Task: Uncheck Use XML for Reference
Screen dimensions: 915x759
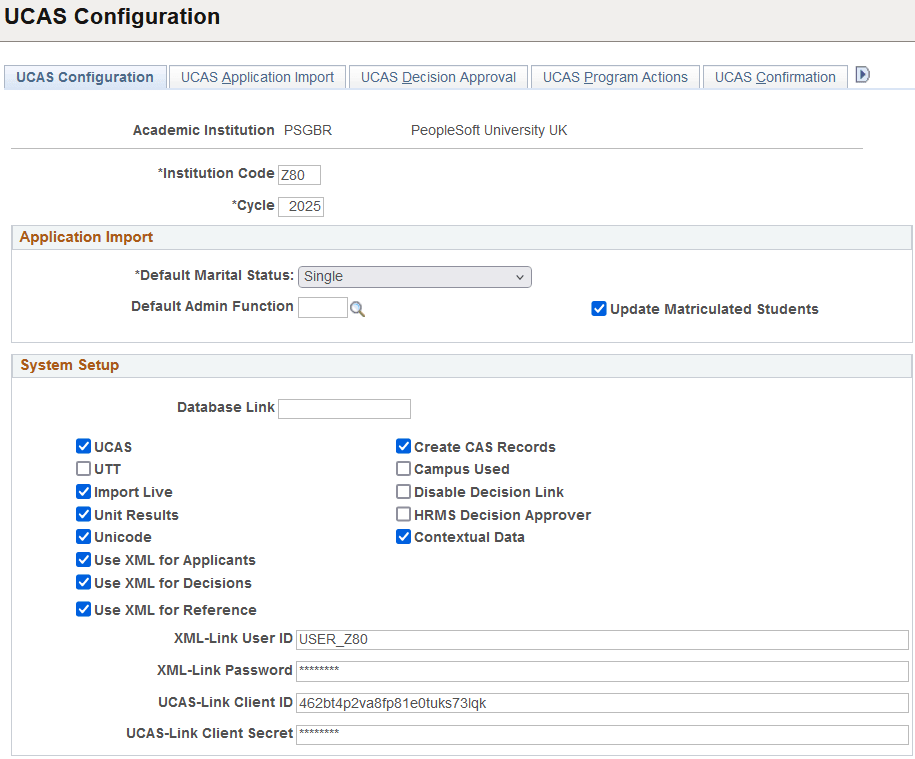Action: click(83, 609)
